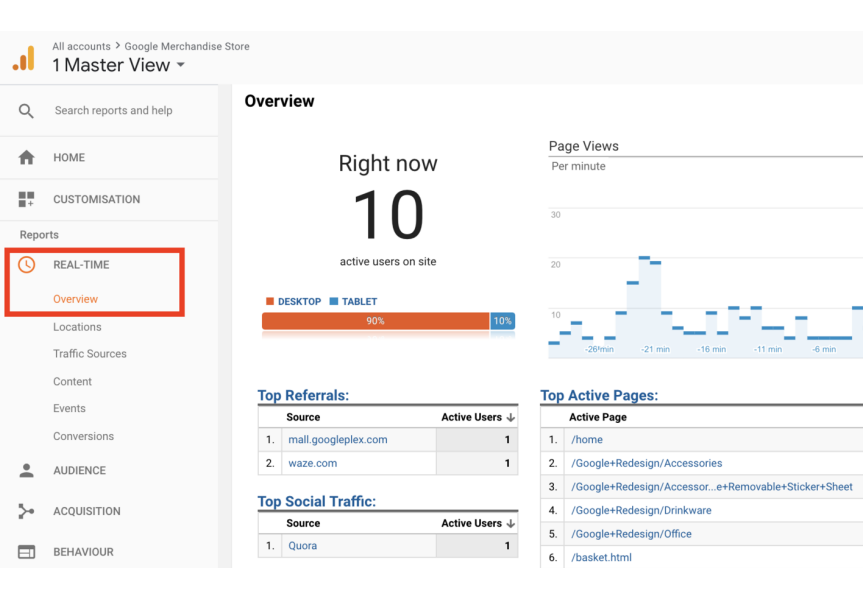Open the CUSTOMISATION menu item
The width and height of the screenshot is (863, 599).
point(96,199)
